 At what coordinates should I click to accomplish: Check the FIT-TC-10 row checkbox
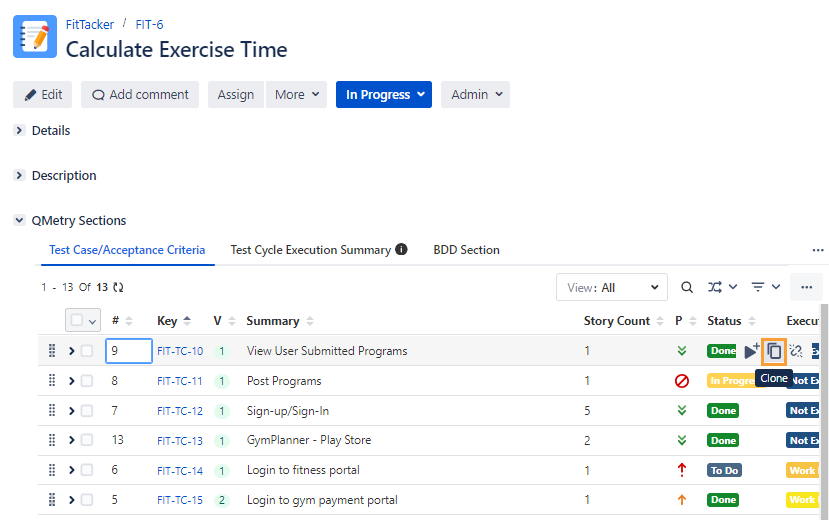pyautogui.click(x=87, y=351)
